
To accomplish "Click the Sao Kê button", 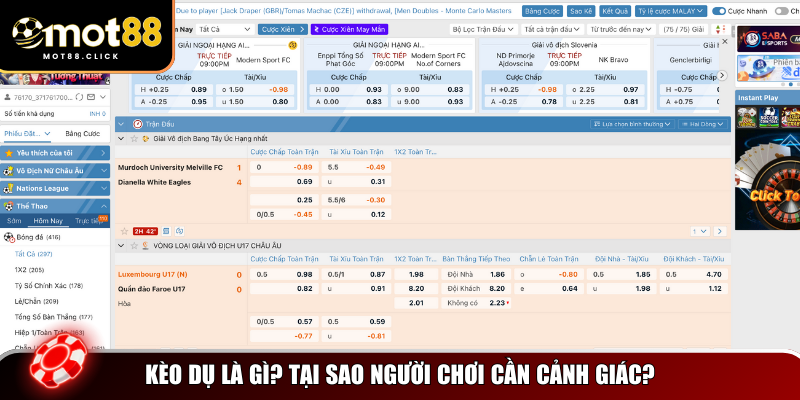I will [580, 11].
